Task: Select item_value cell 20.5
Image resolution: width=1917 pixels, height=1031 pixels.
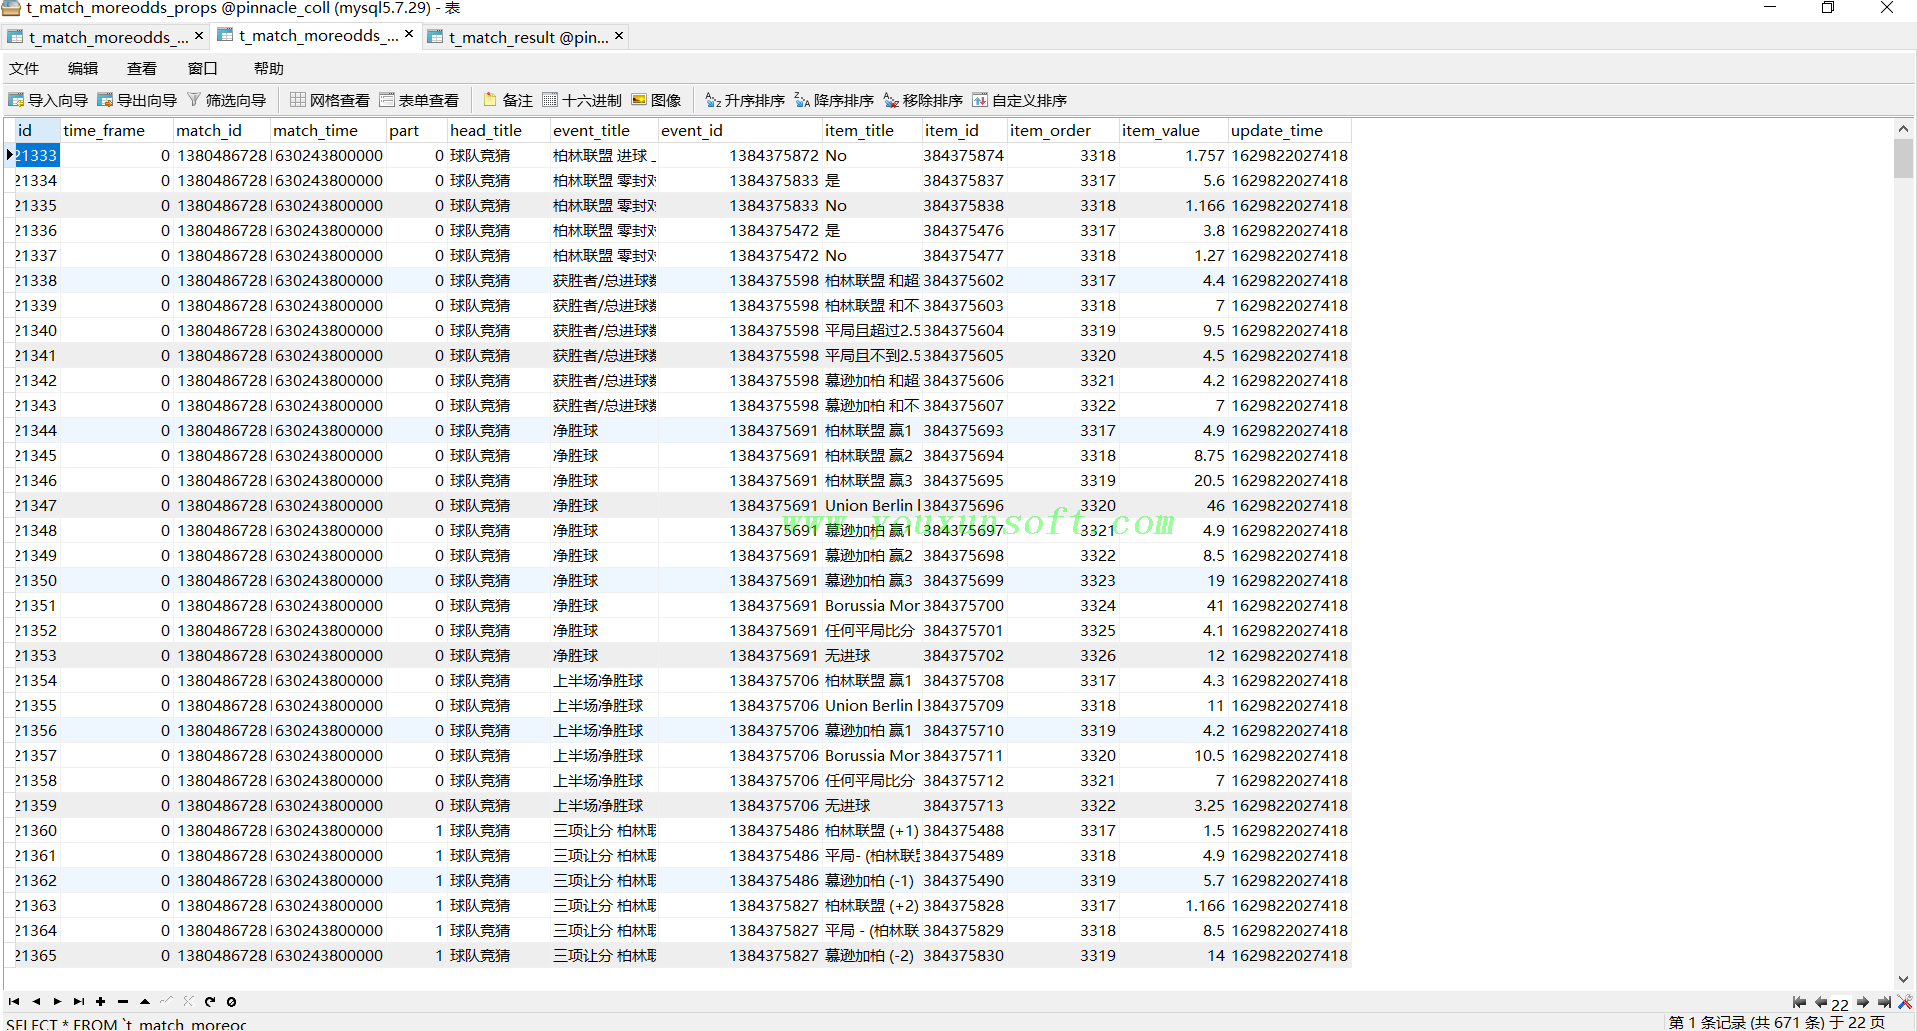Action: pos(1173,481)
